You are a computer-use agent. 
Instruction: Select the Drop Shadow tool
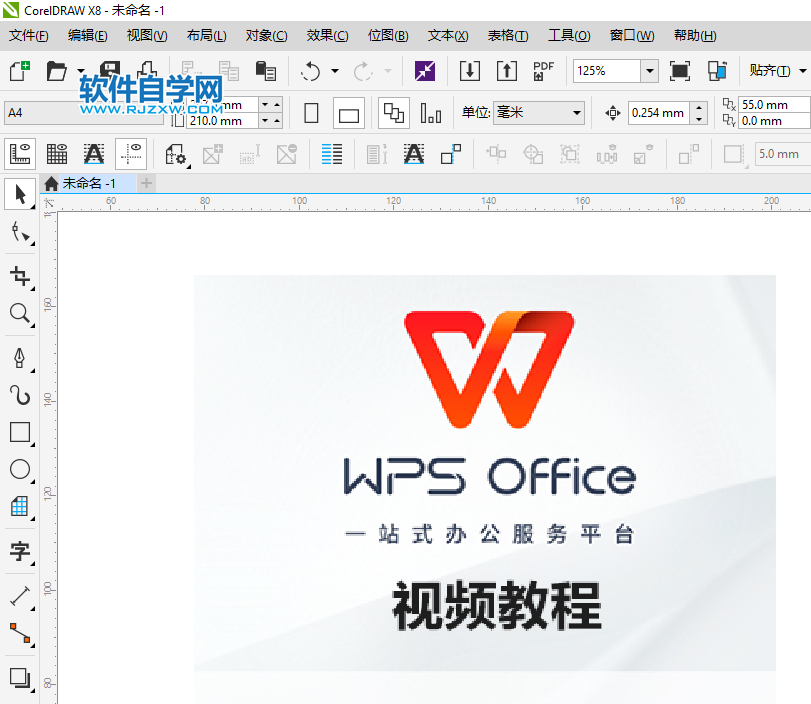point(20,677)
